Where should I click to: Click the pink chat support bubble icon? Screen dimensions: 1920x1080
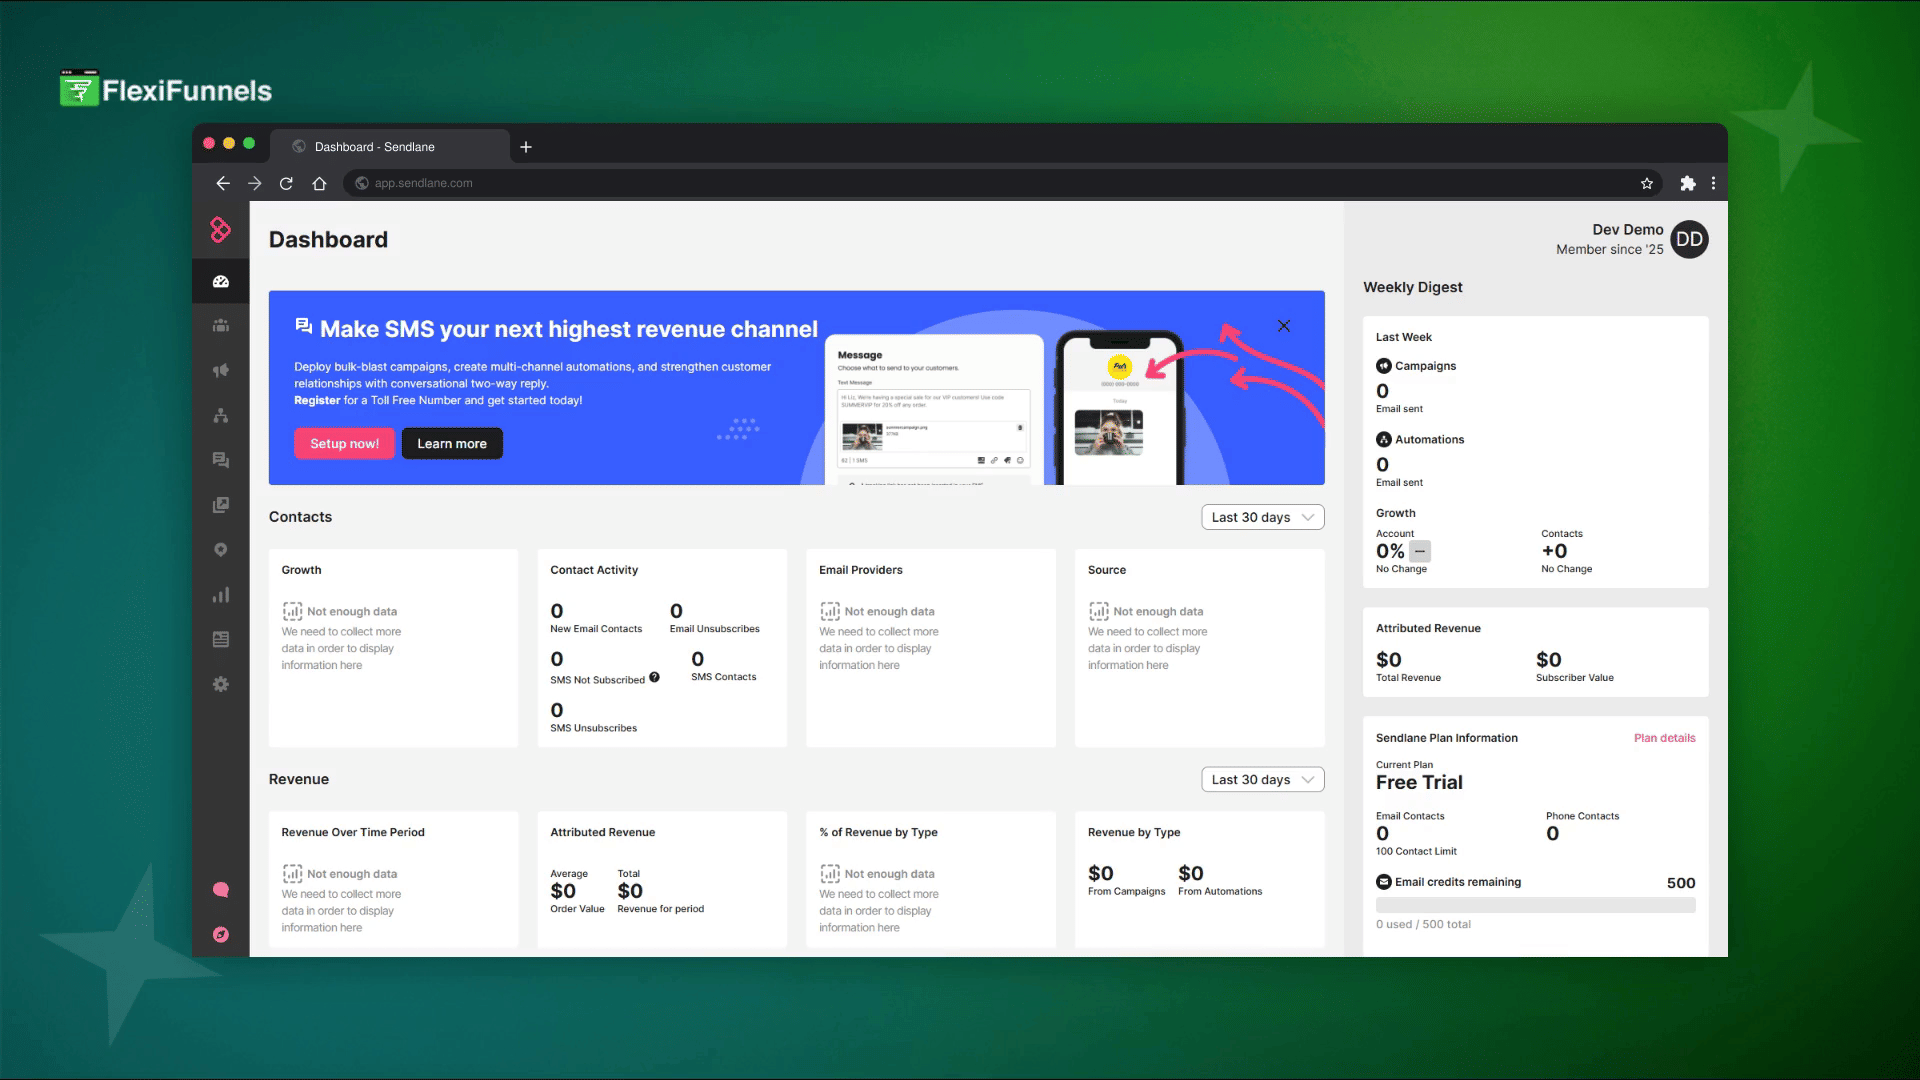221,890
